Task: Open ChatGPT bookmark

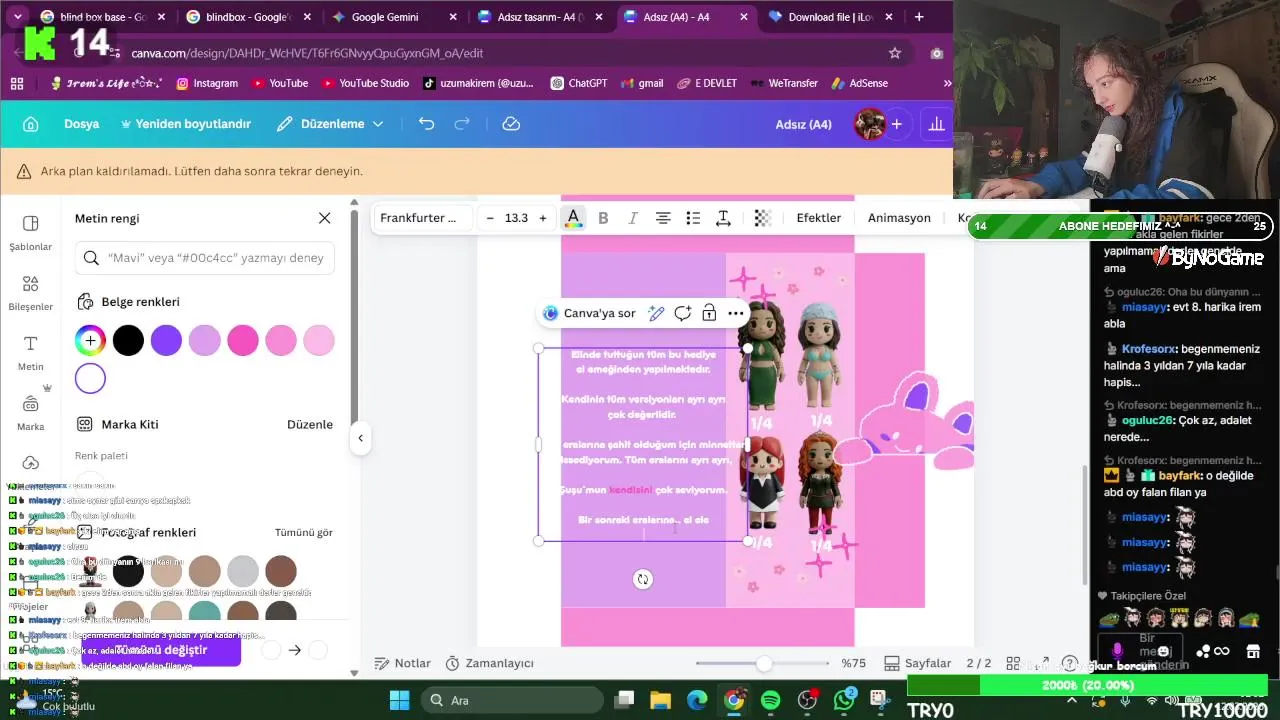Action: (579, 83)
